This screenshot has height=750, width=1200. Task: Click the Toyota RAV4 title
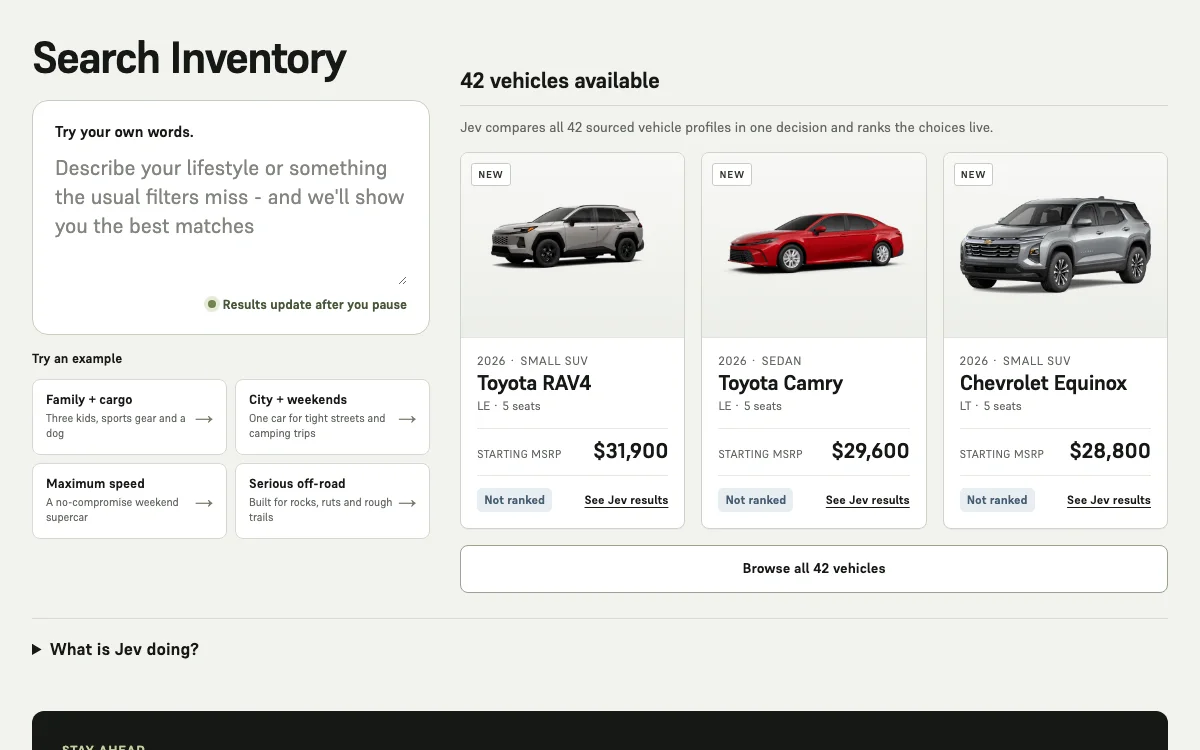point(534,383)
